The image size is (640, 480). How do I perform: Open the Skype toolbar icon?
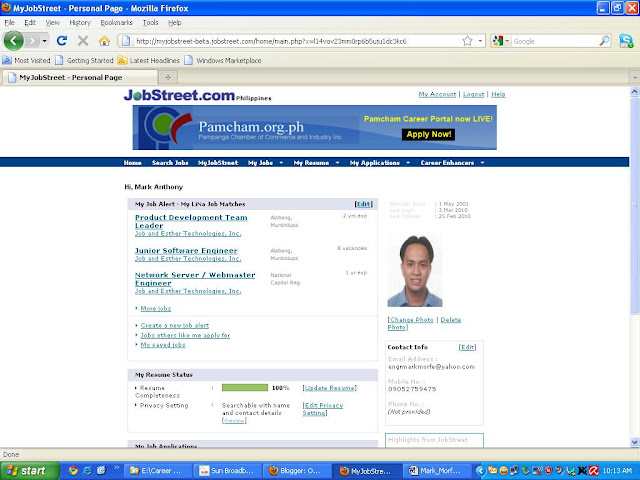[626, 41]
